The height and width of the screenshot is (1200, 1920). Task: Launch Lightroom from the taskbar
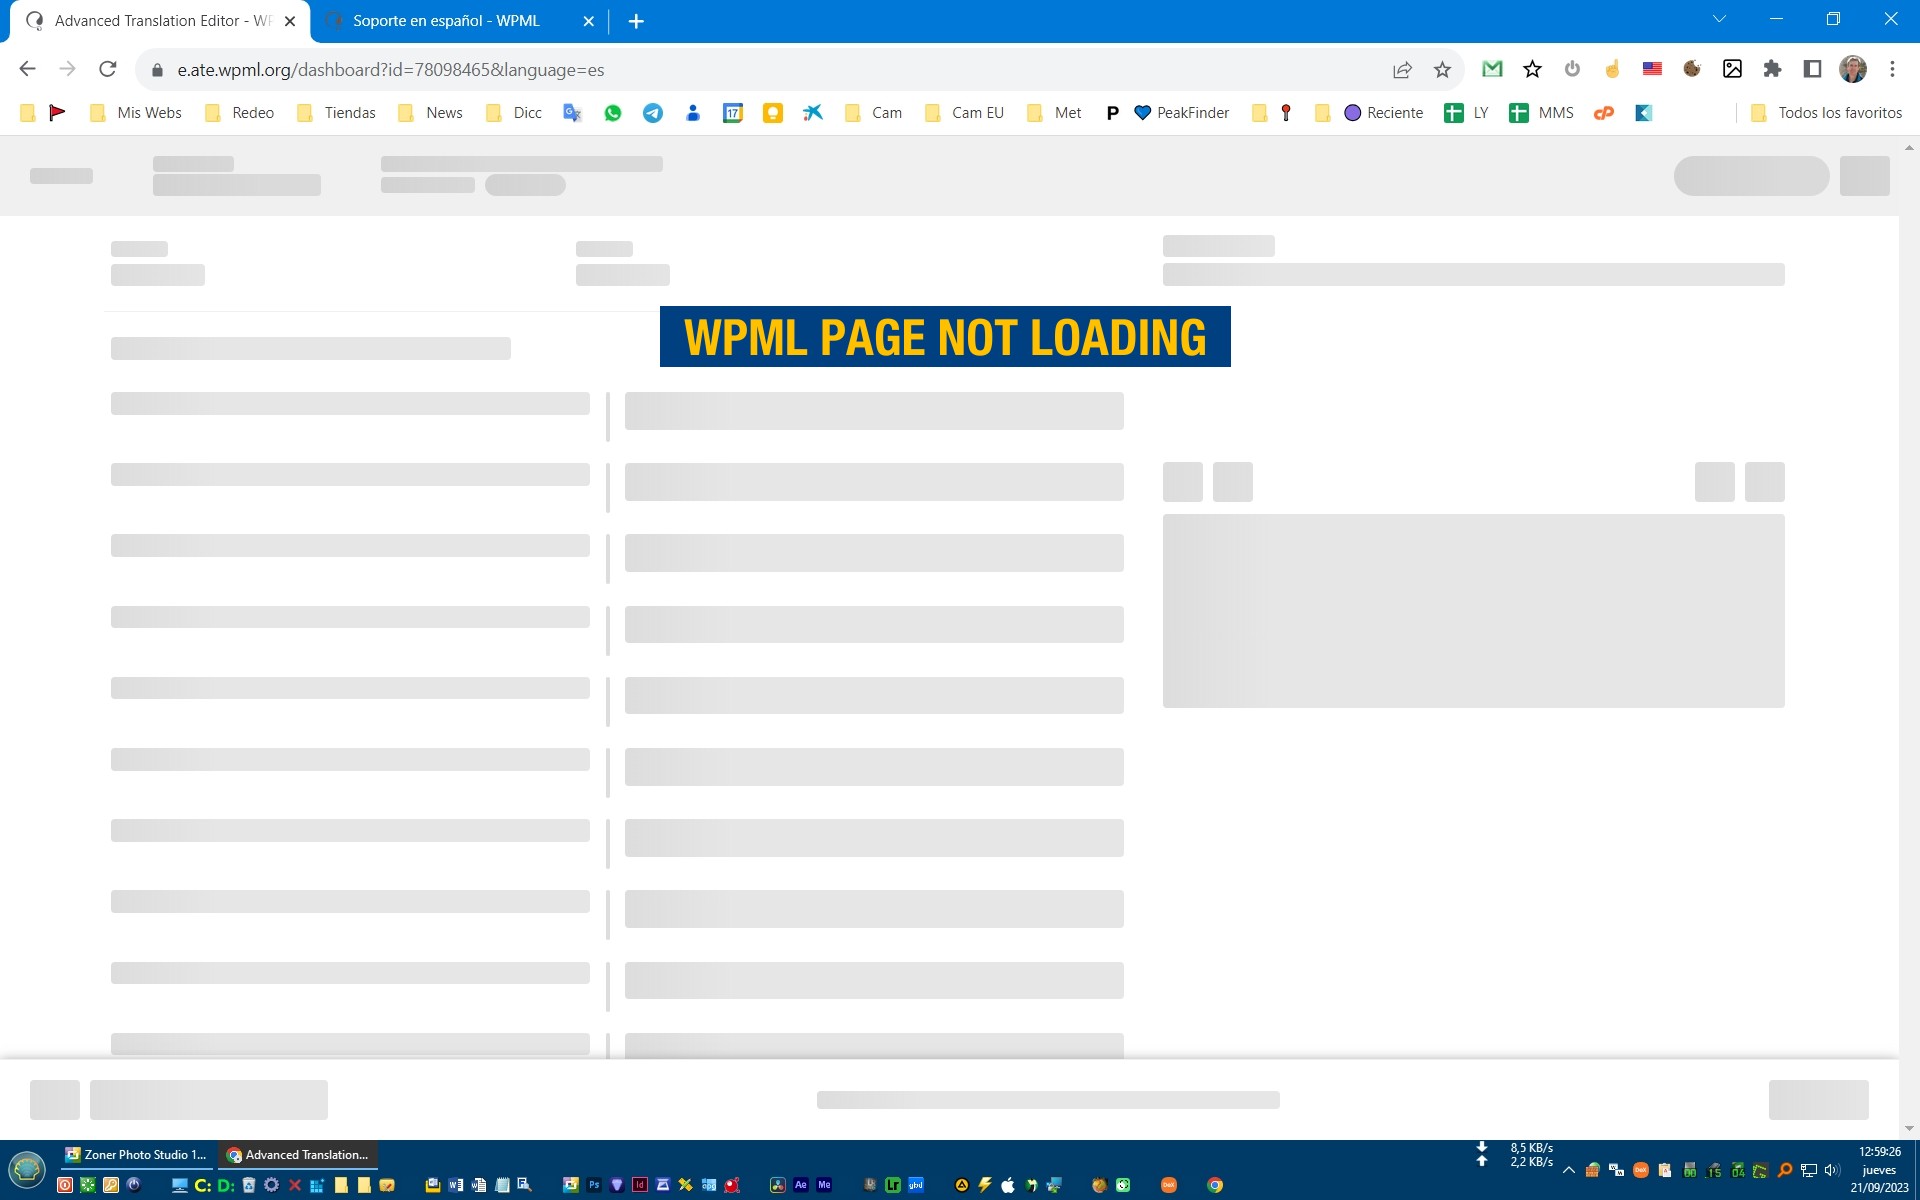click(x=893, y=1185)
